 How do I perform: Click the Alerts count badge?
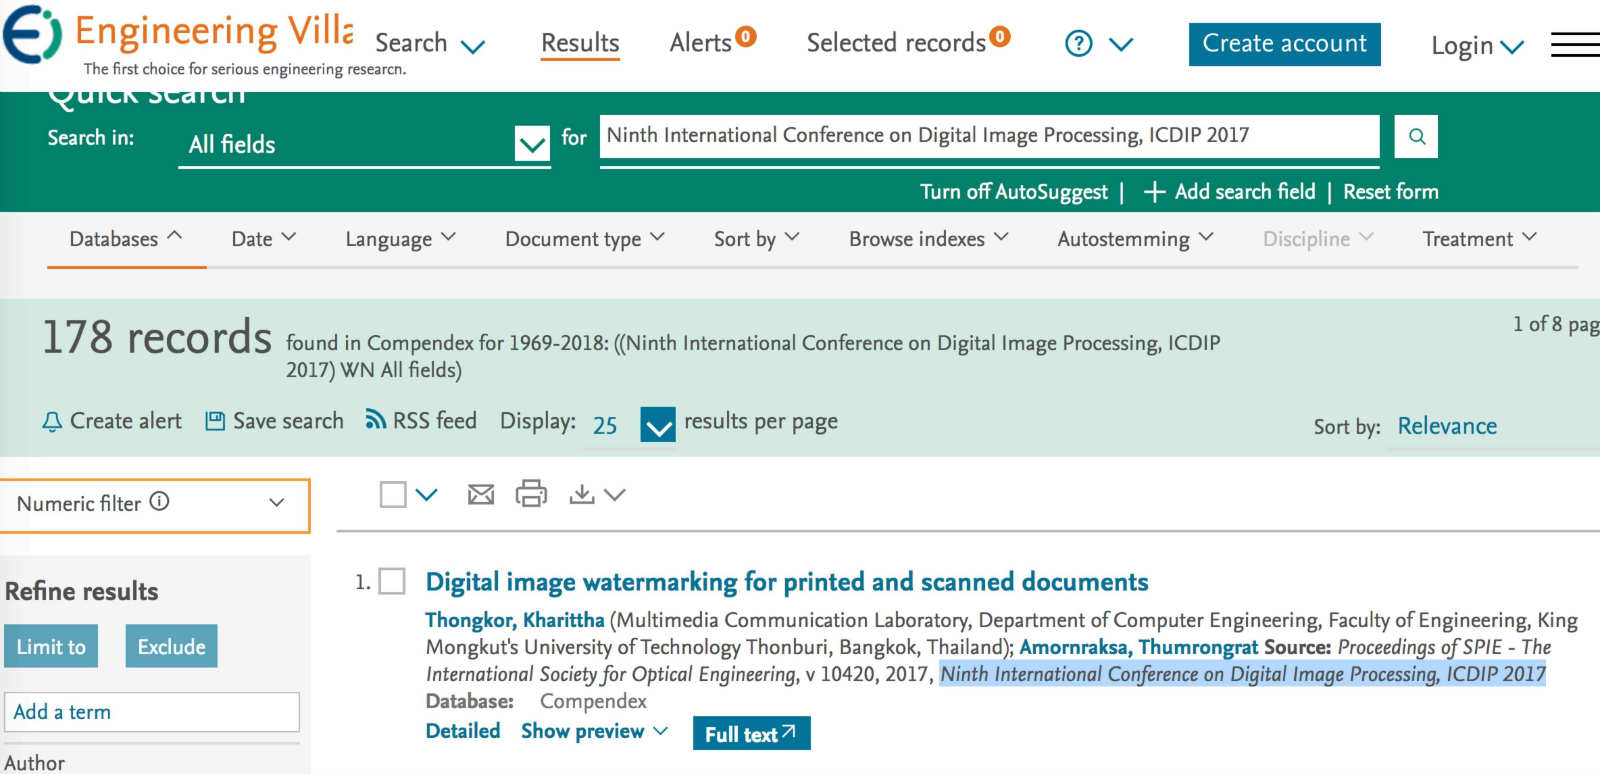(745, 37)
